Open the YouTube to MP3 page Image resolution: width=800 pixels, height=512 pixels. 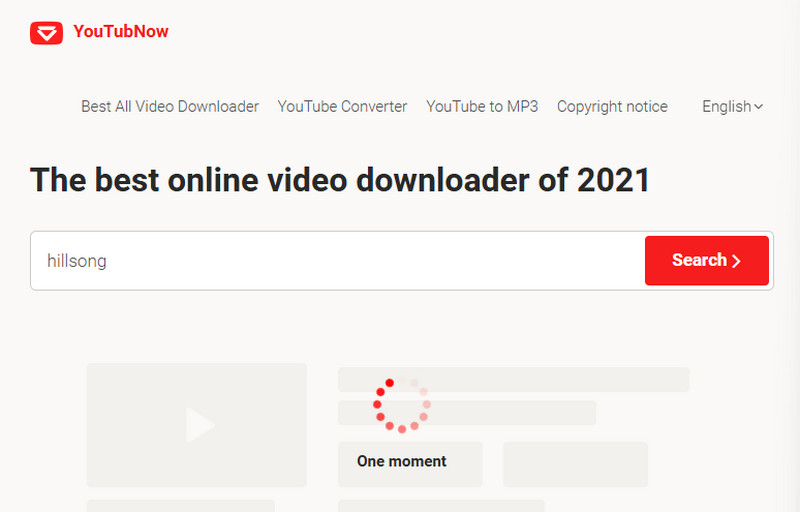(482, 106)
